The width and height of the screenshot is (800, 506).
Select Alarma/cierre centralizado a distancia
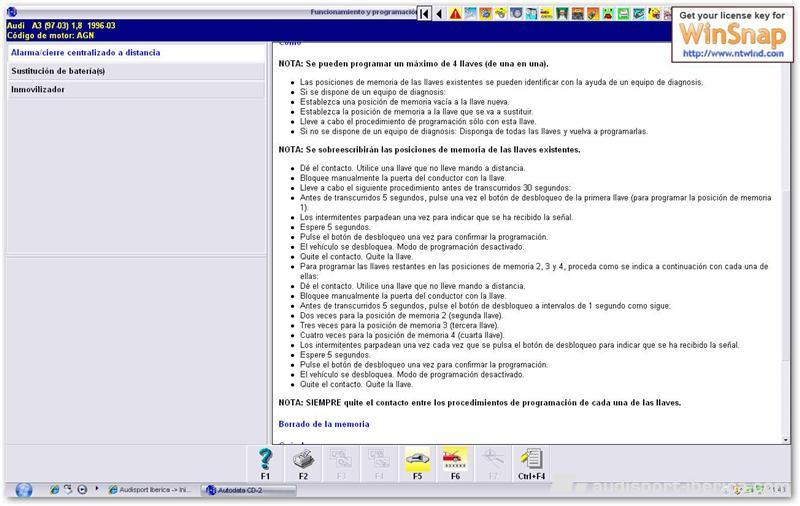tap(136, 53)
